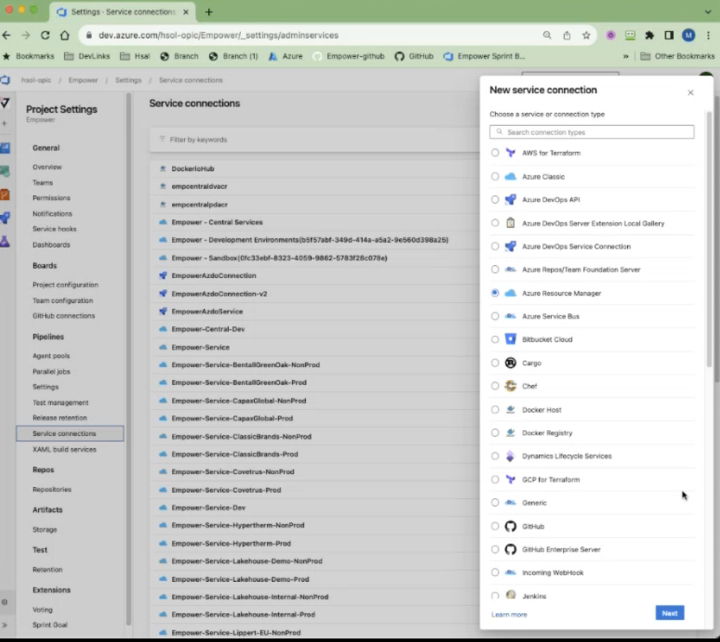Open the Empower-Service-Dev service connection
The height and width of the screenshot is (642, 720).
pyautogui.click(x=208, y=507)
